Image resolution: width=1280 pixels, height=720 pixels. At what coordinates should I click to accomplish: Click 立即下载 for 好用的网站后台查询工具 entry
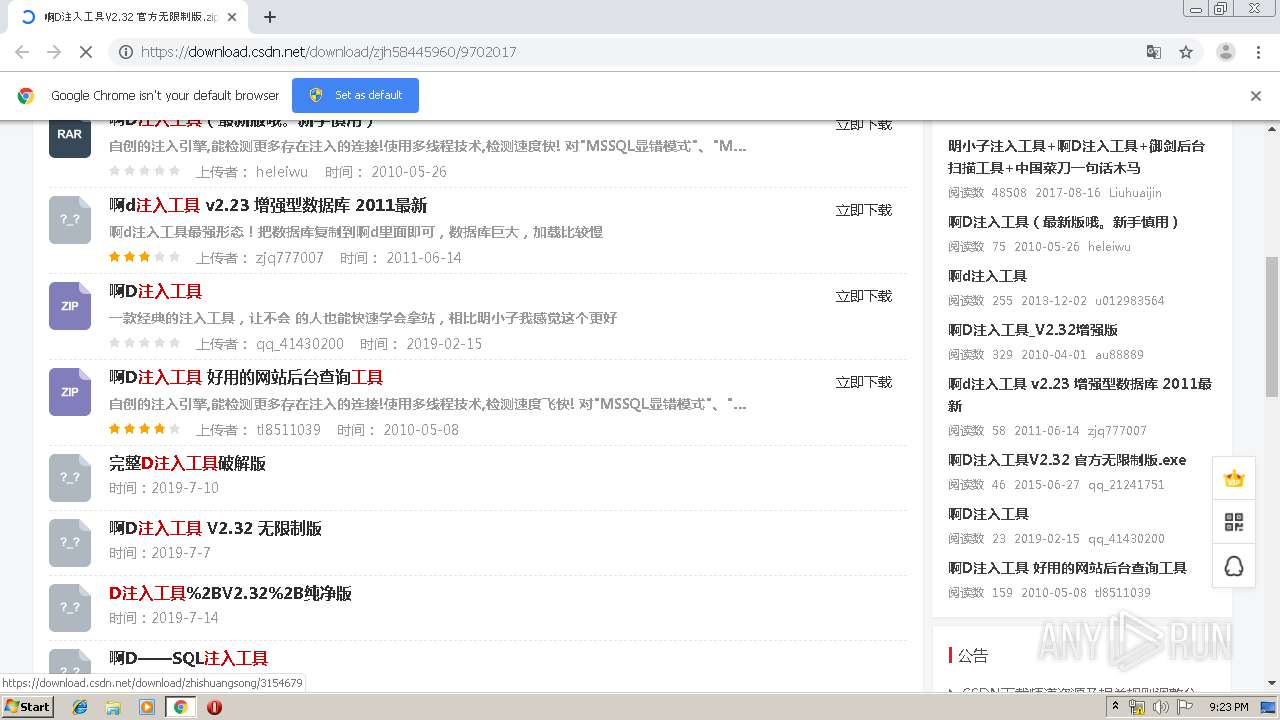864,382
